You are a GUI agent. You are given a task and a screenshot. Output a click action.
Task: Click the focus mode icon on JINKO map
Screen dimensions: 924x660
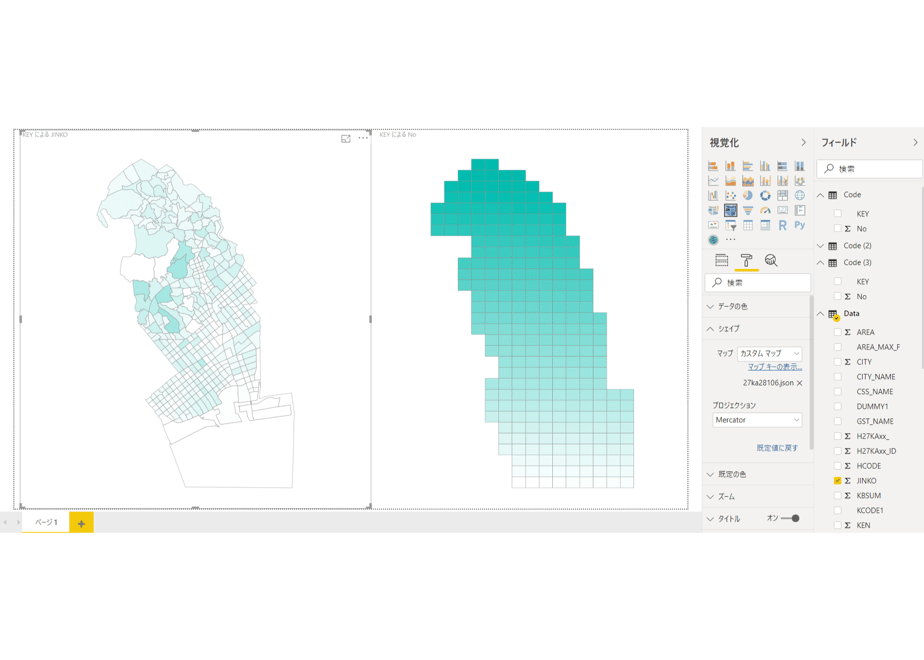point(346,138)
